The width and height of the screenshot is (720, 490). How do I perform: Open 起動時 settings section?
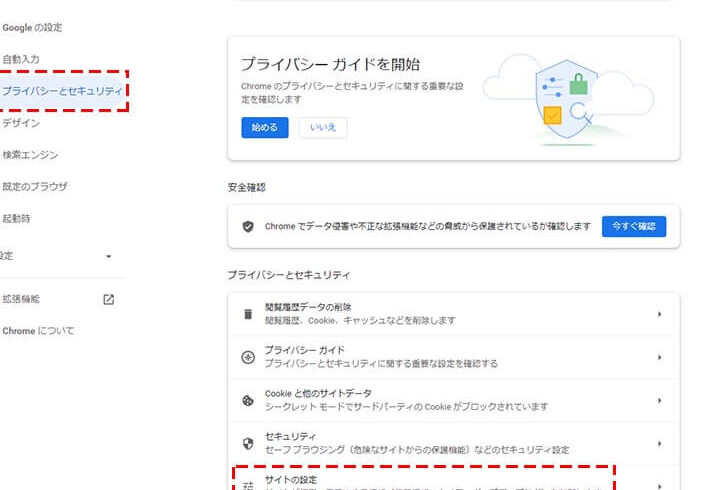[16, 219]
